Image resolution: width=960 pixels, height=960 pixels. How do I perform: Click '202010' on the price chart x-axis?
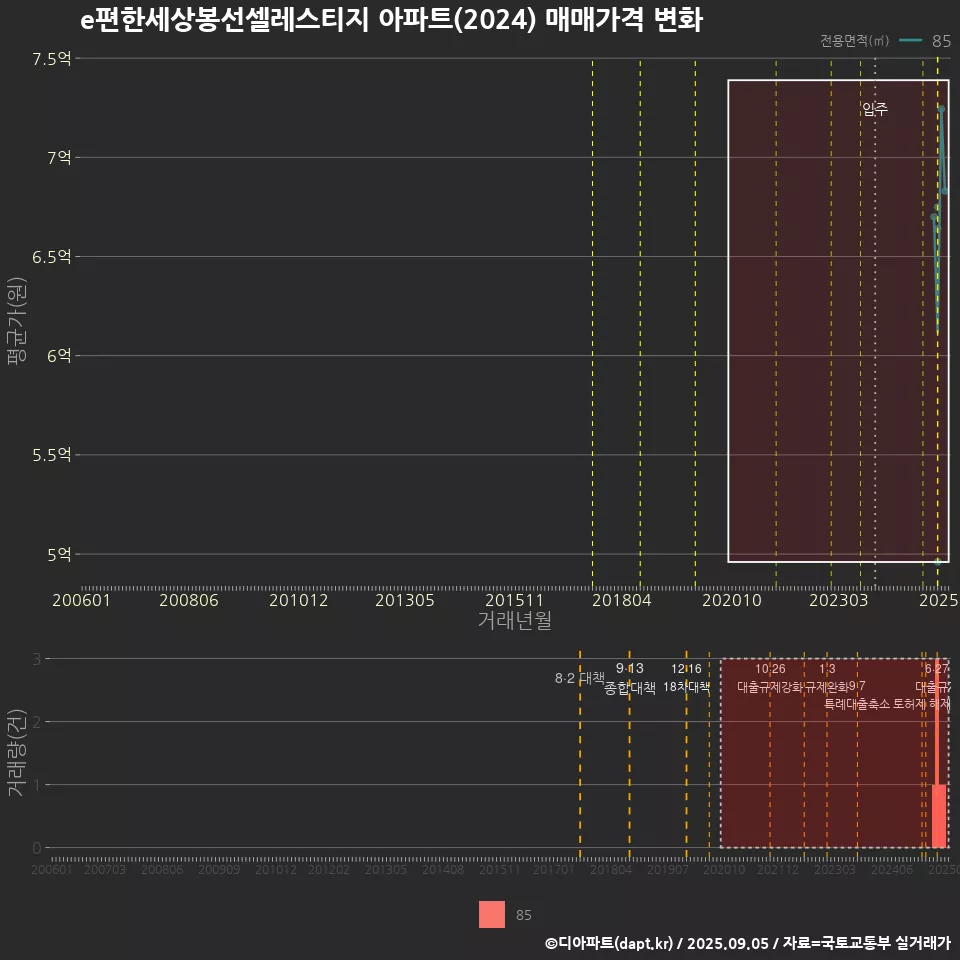point(732,600)
